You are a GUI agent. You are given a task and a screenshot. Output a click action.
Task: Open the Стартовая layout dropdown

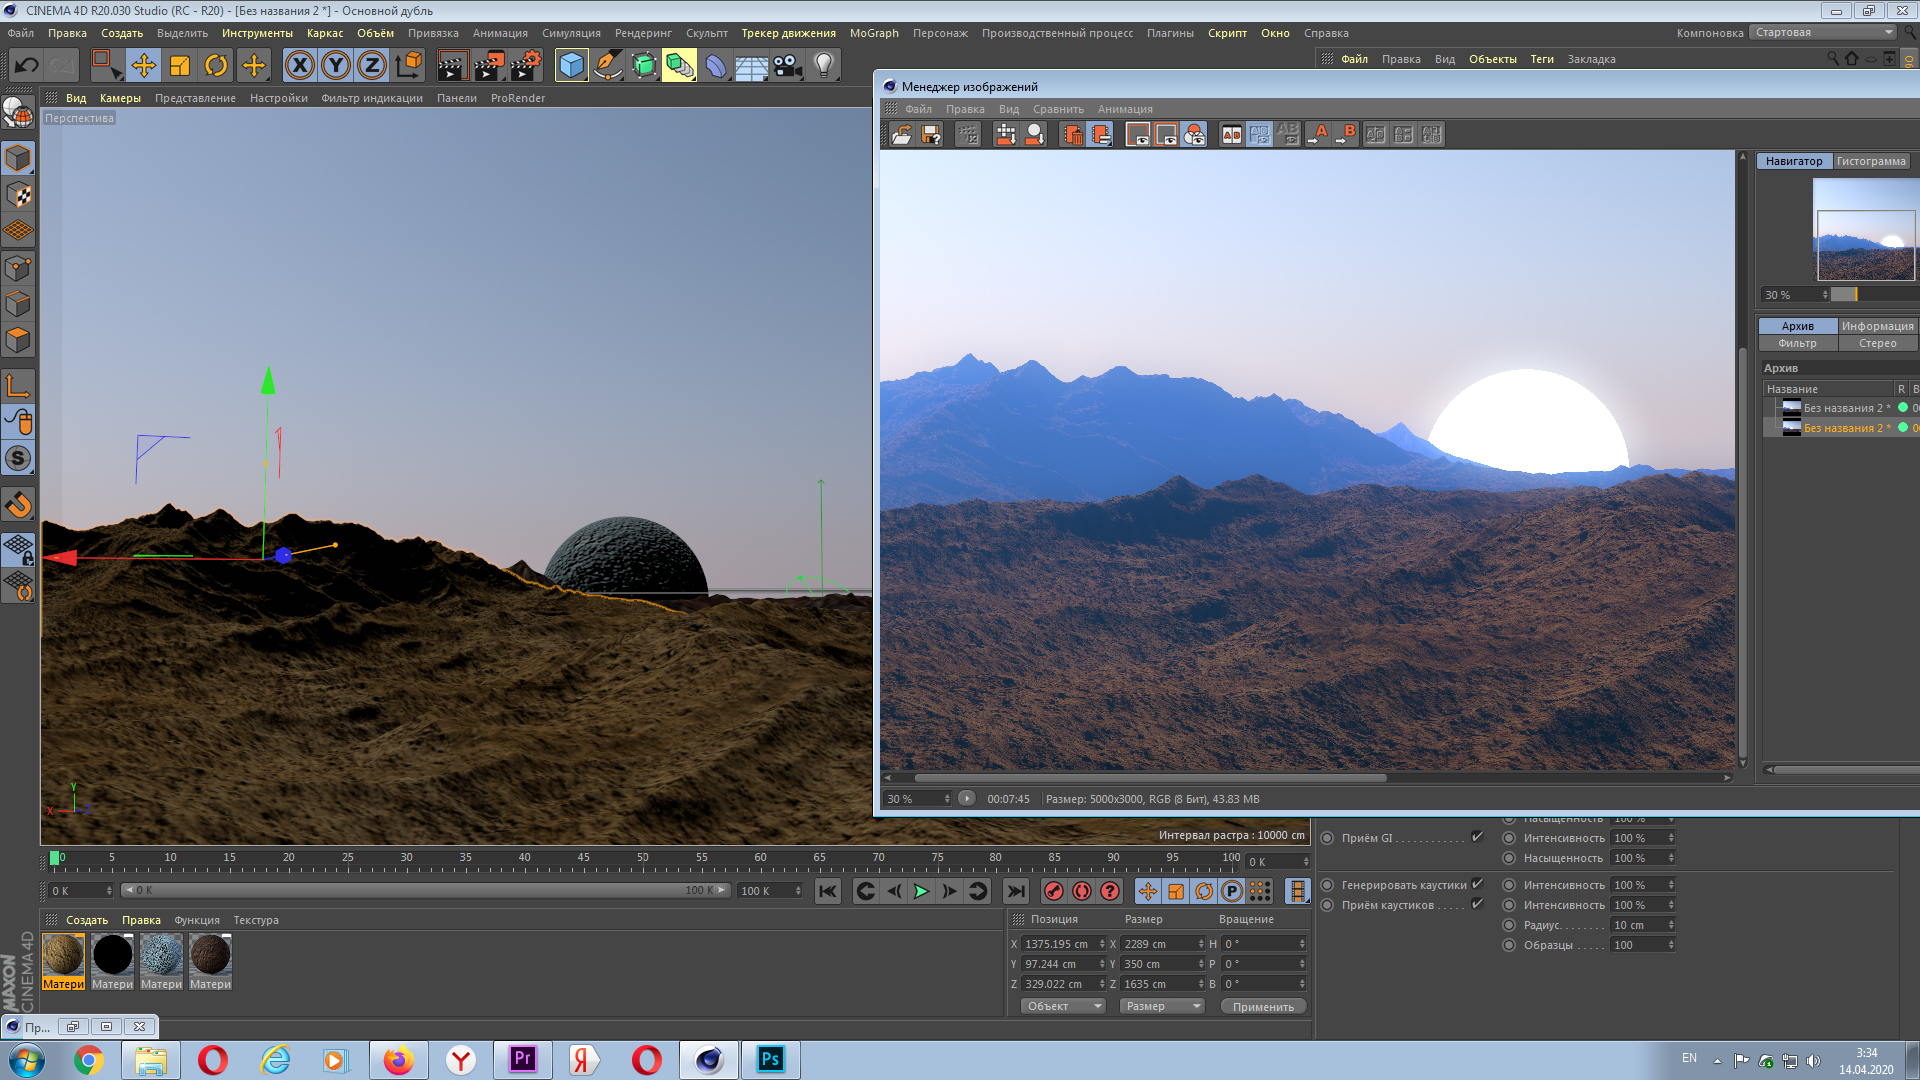click(1823, 32)
